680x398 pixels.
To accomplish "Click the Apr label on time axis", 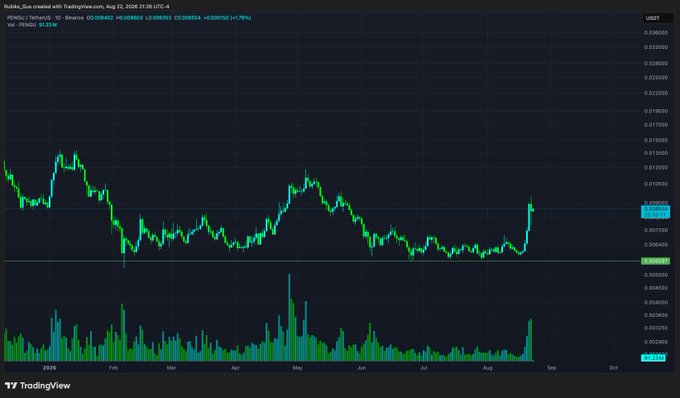I will pyautogui.click(x=235, y=368).
